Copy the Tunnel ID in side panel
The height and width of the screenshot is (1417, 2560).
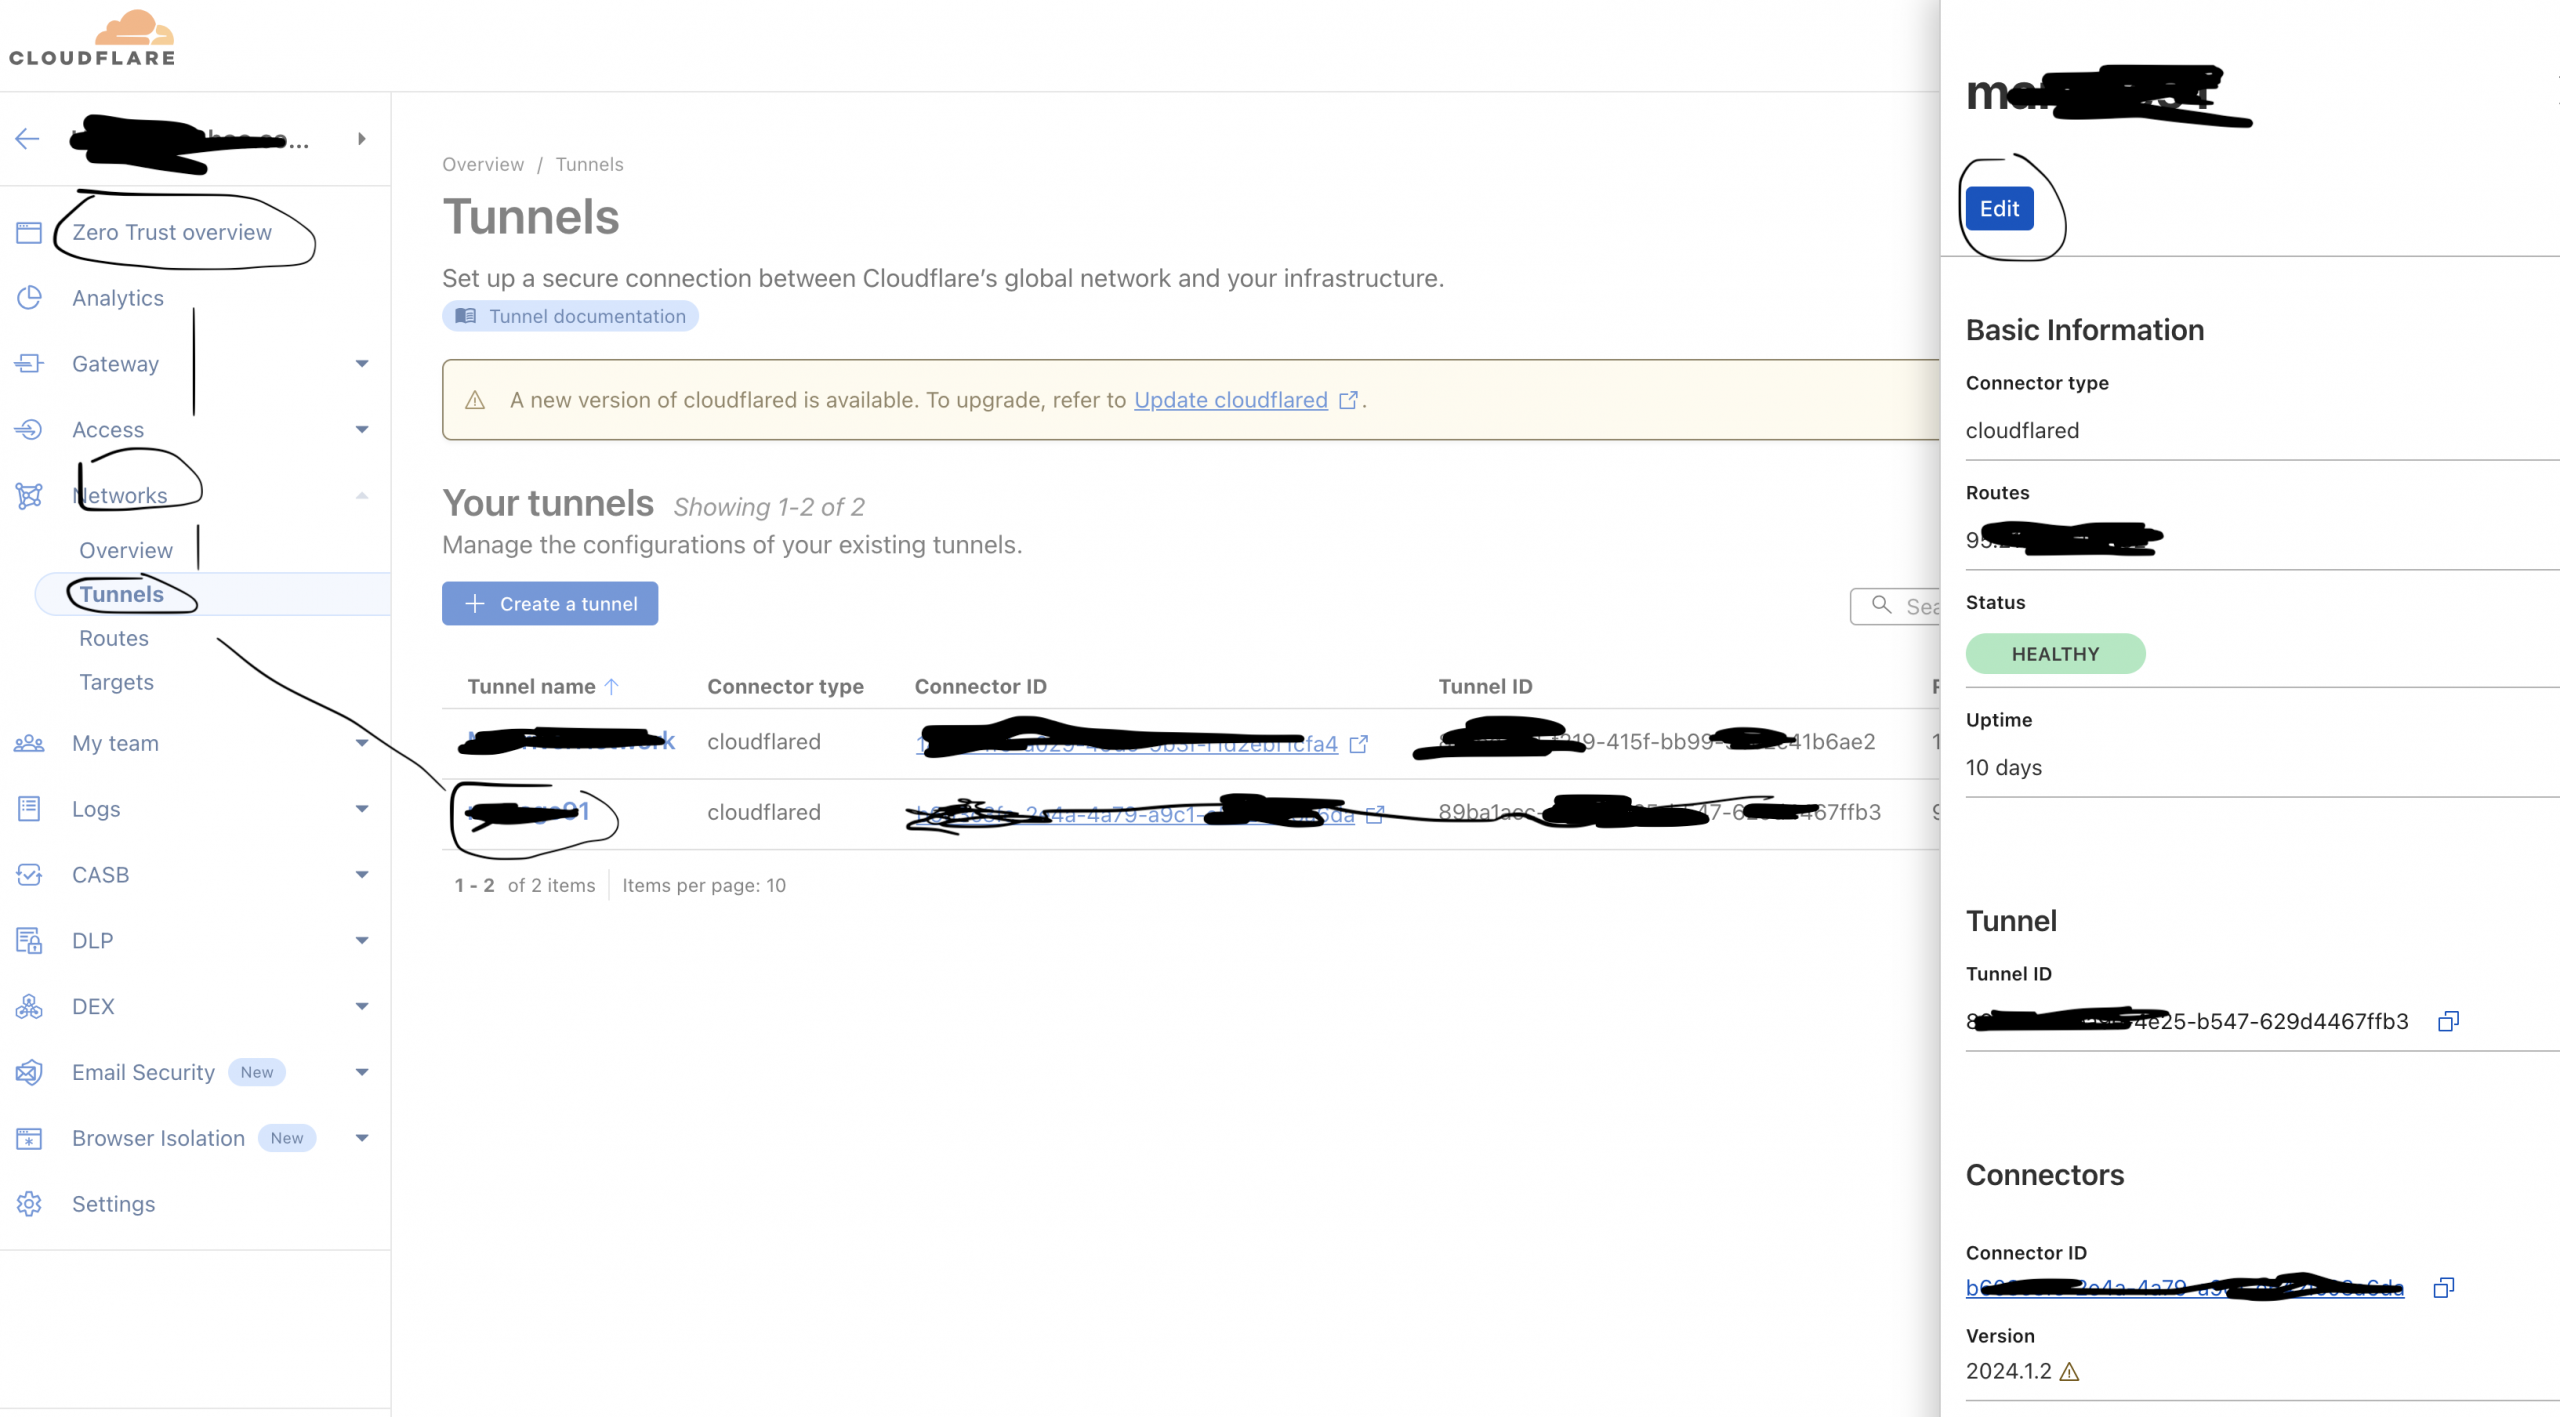[x=2448, y=1021]
